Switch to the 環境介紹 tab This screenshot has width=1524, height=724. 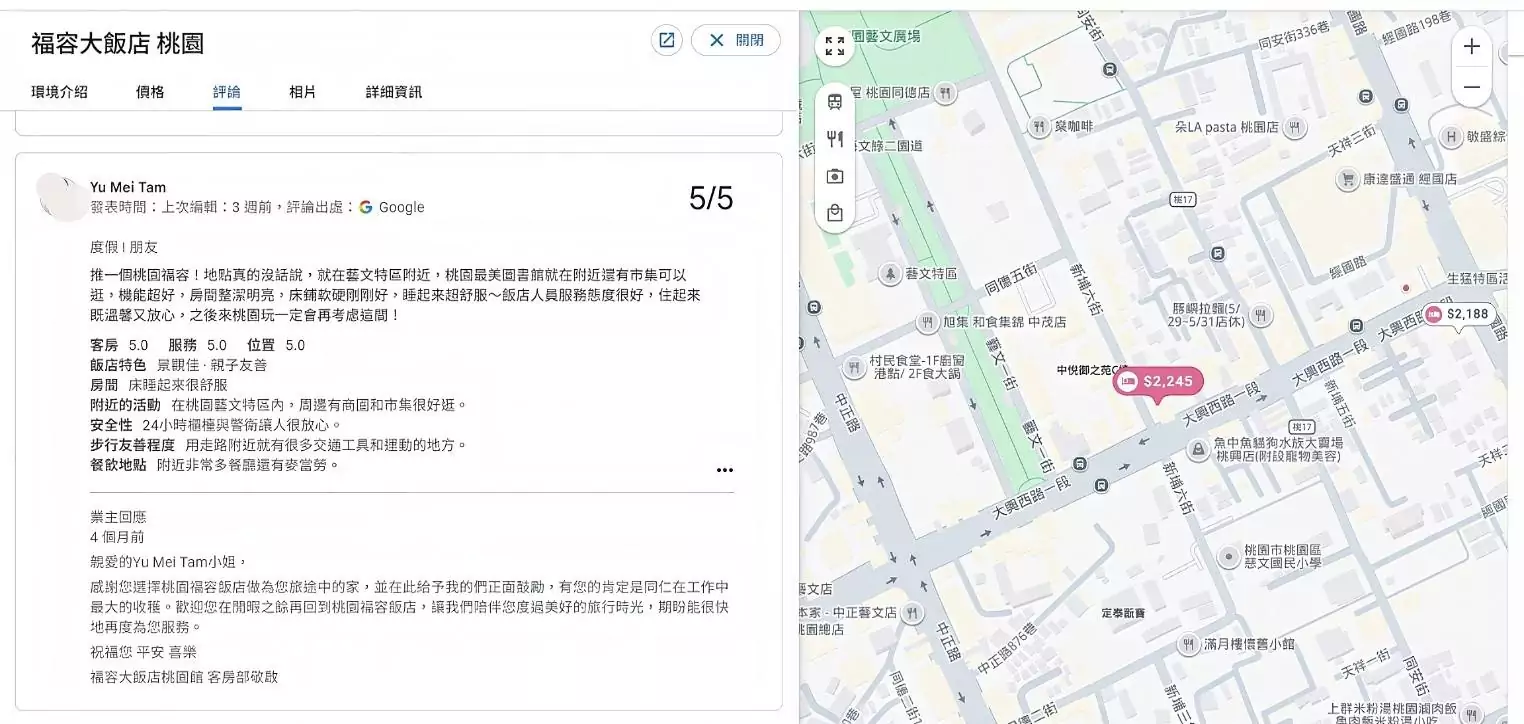pos(60,92)
